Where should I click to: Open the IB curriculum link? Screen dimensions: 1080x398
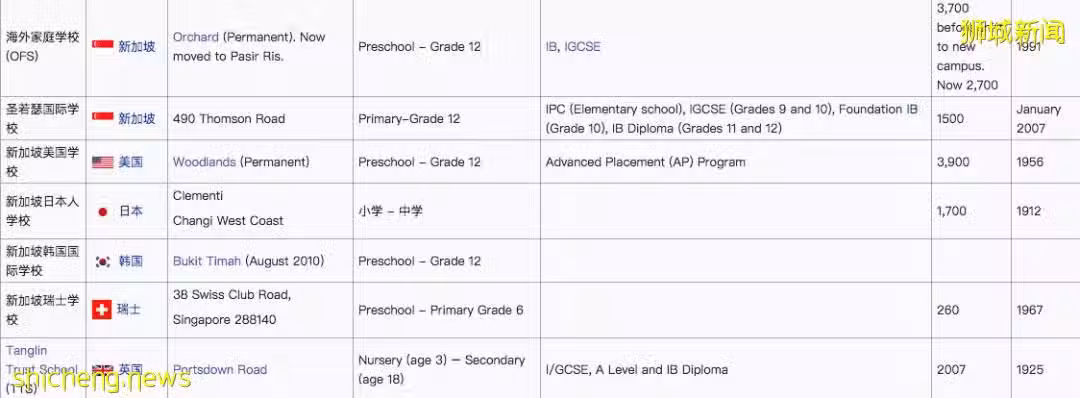[x=552, y=47]
